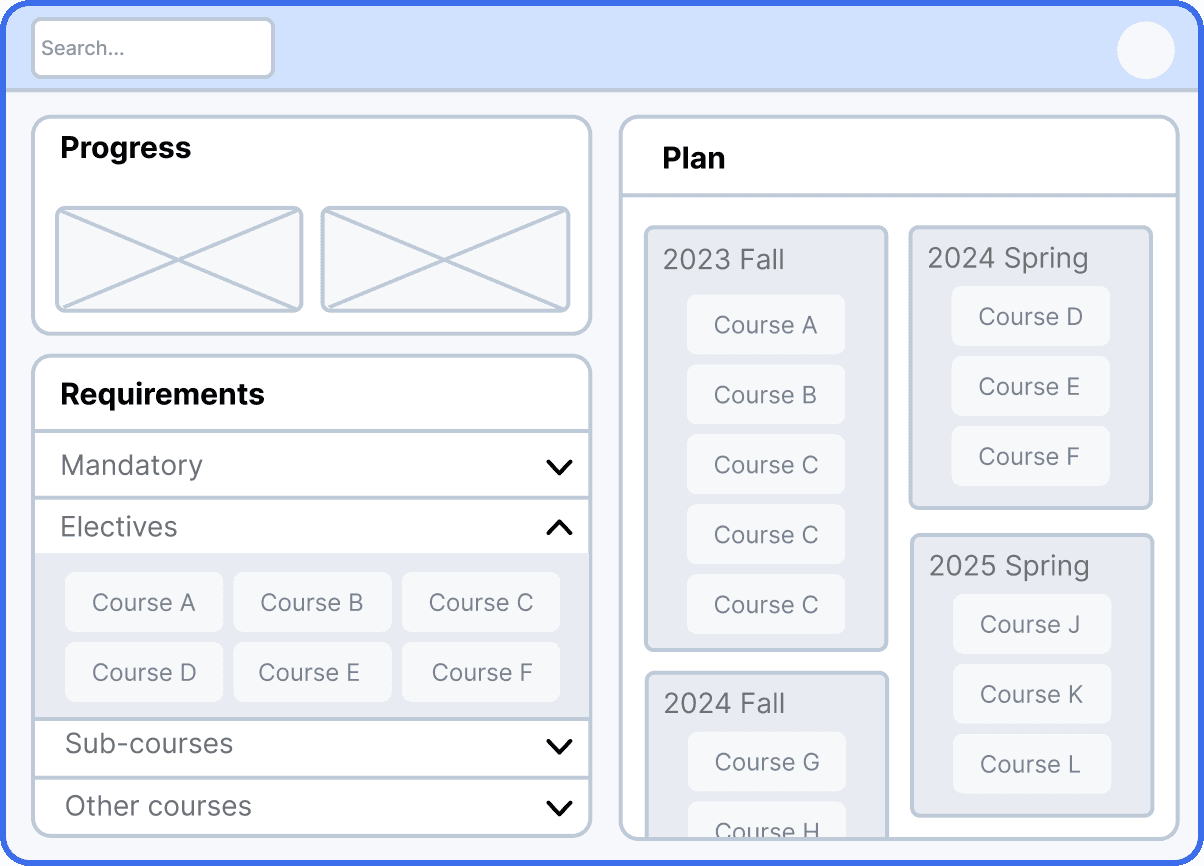Expand the Mandatory requirements chevron
Image resolution: width=1204 pixels, height=866 pixels.
click(559, 466)
